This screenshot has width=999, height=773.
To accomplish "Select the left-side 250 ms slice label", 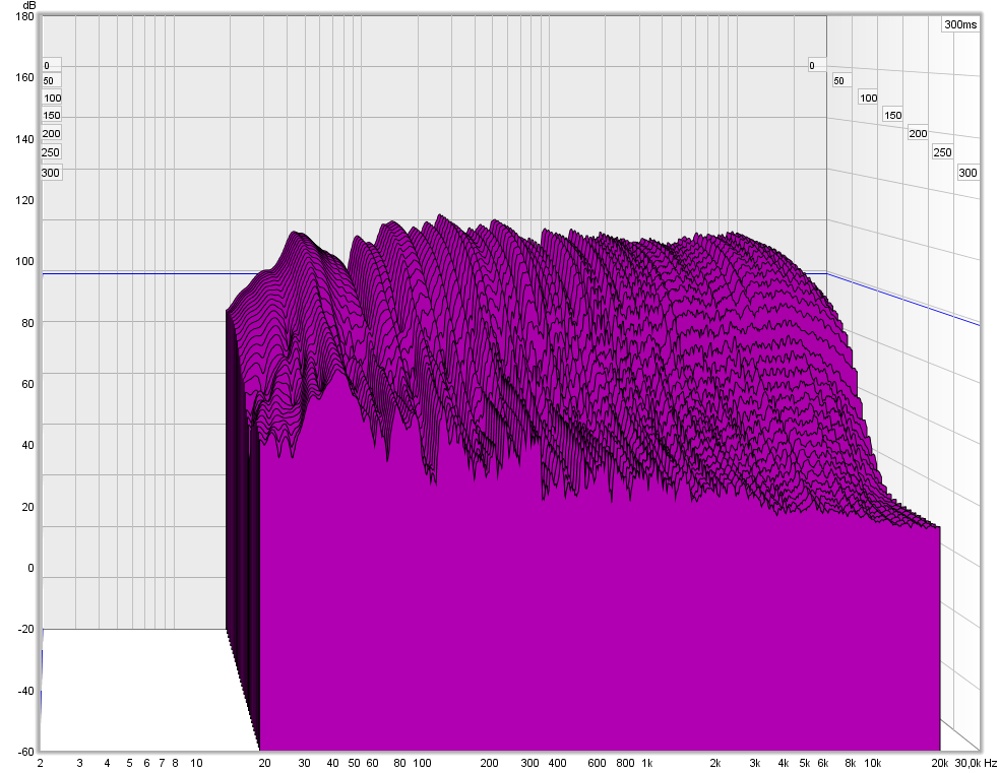I will [x=50, y=152].
